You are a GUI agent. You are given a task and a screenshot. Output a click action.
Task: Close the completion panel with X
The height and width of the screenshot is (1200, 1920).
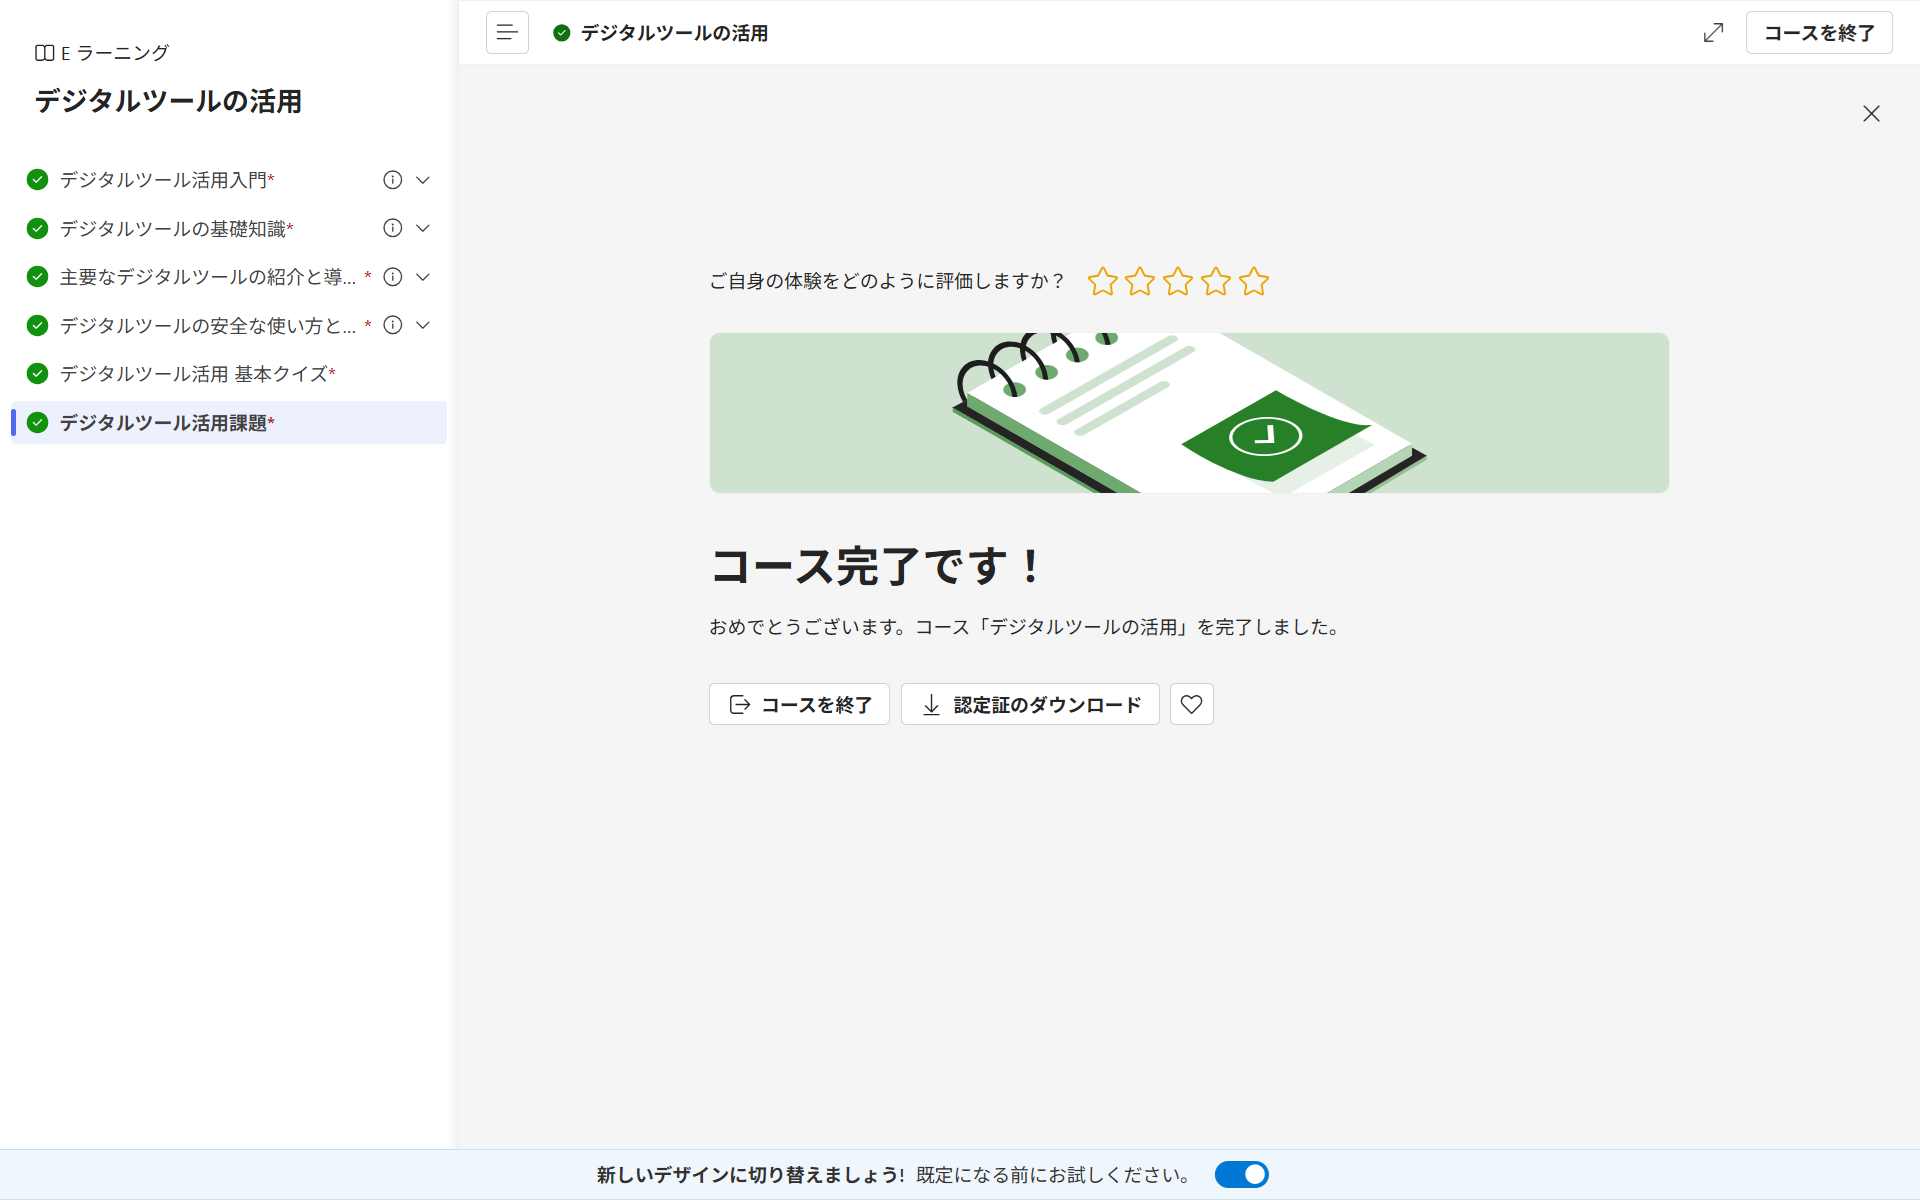(1871, 114)
